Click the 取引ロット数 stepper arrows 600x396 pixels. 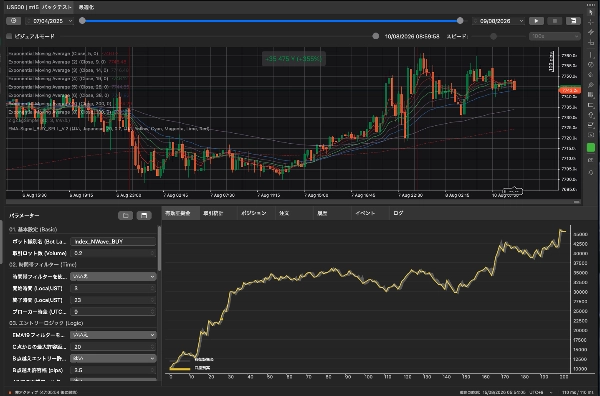pyautogui.click(x=153, y=253)
